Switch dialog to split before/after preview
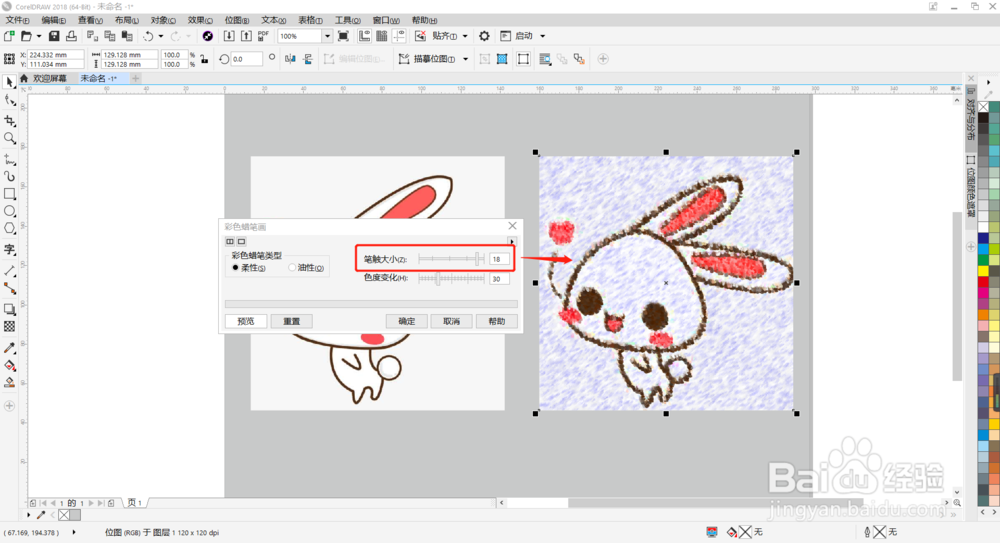Image resolution: width=1000 pixels, height=543 pixels. [230, 242]
